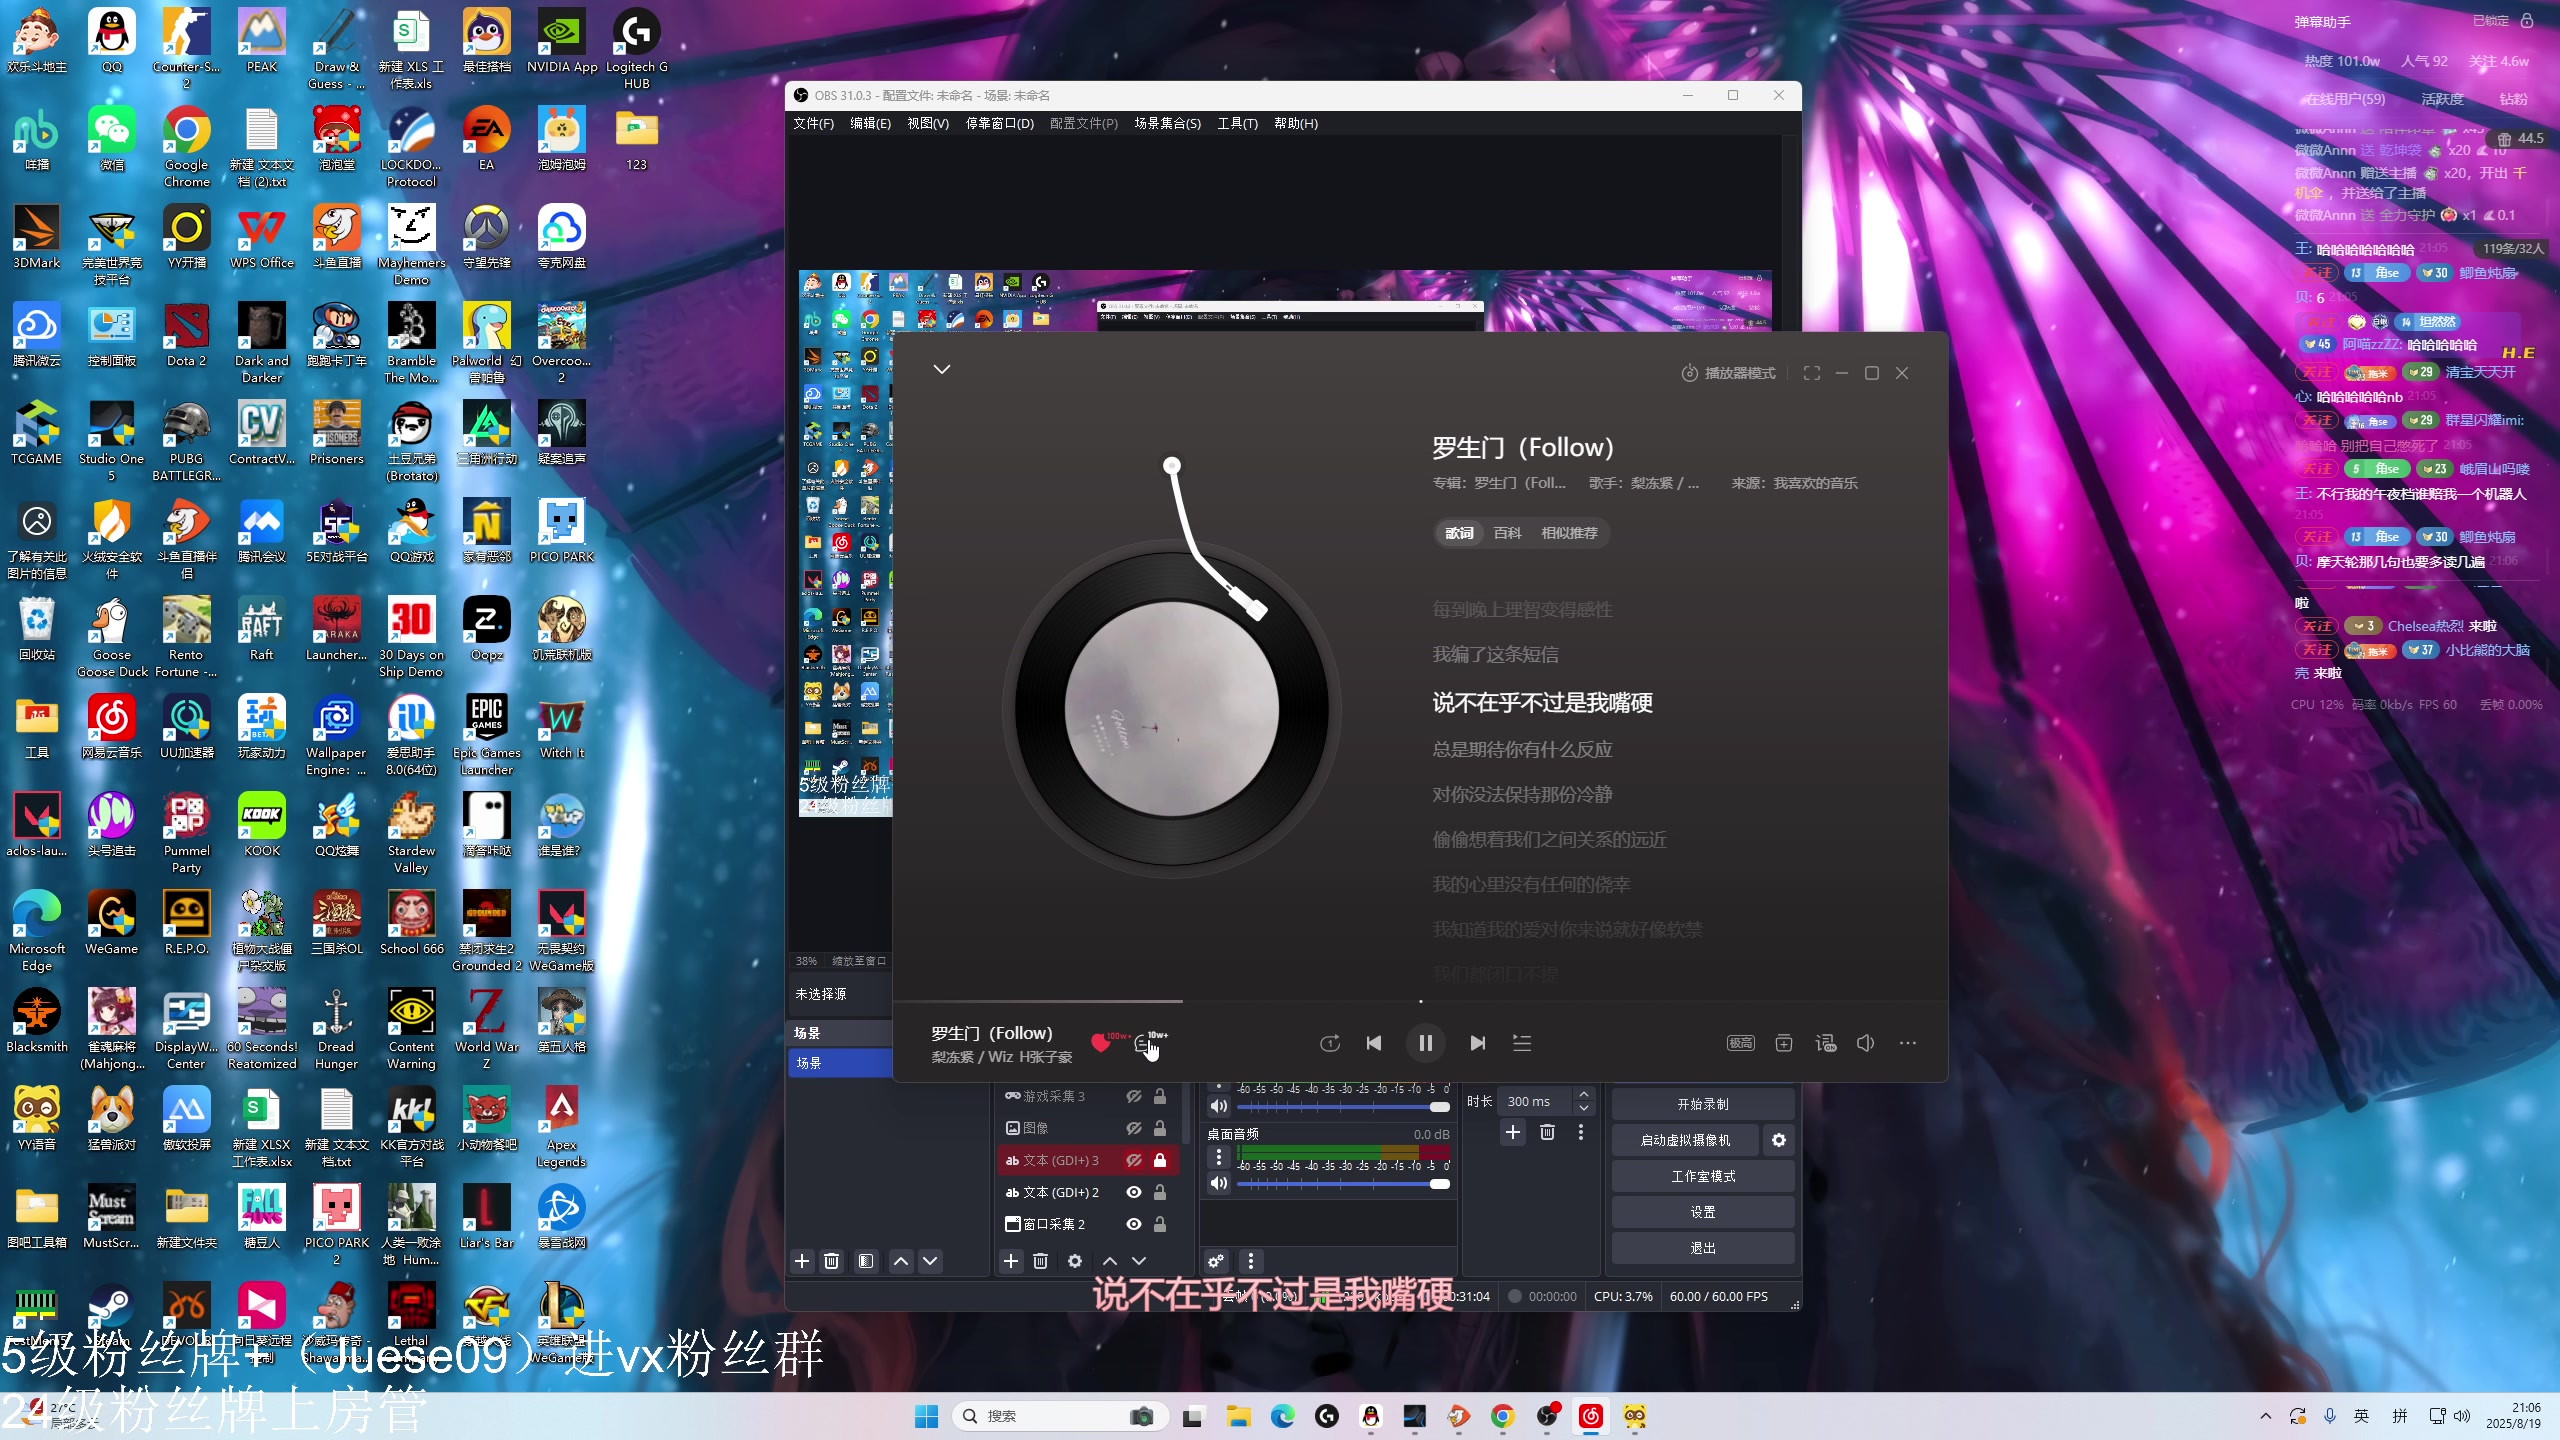Delete the selected OBS source
Screen dimensions: 2560x1440
point(1040,1261)
